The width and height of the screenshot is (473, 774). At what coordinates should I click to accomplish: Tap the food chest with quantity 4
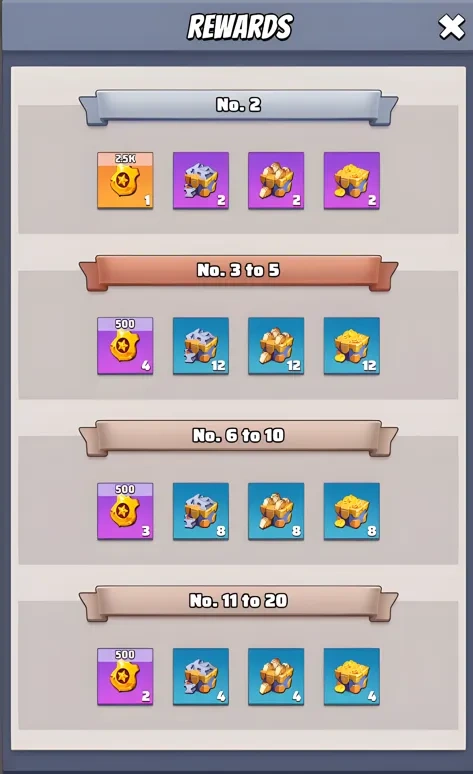(276, 677)
